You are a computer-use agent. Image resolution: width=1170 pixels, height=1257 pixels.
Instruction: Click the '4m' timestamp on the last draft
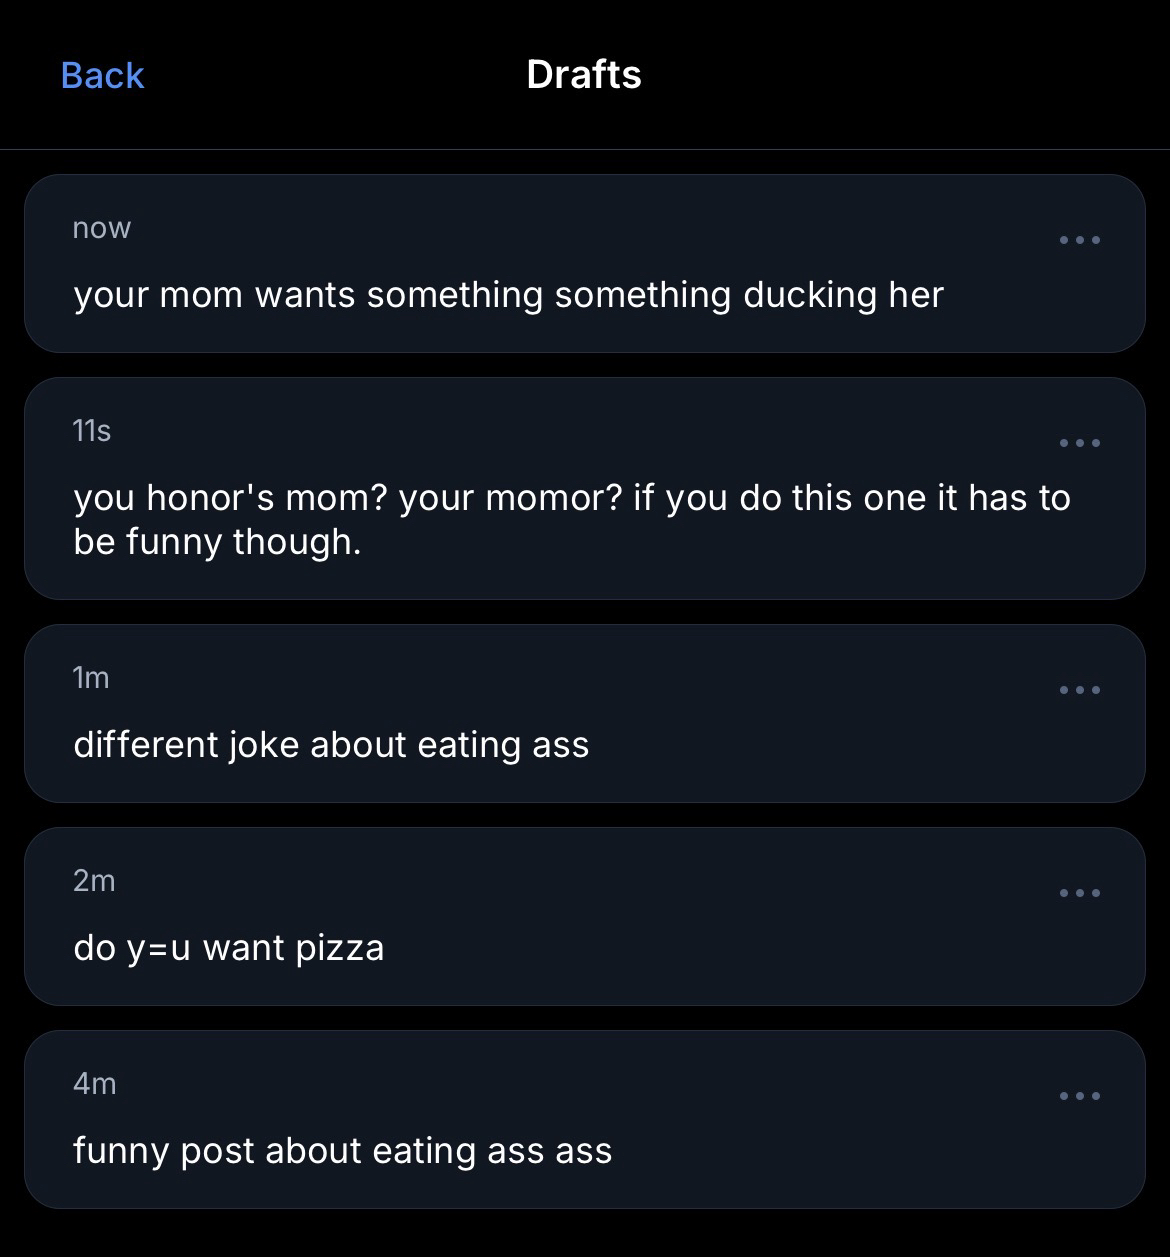tap(95, 1084)
